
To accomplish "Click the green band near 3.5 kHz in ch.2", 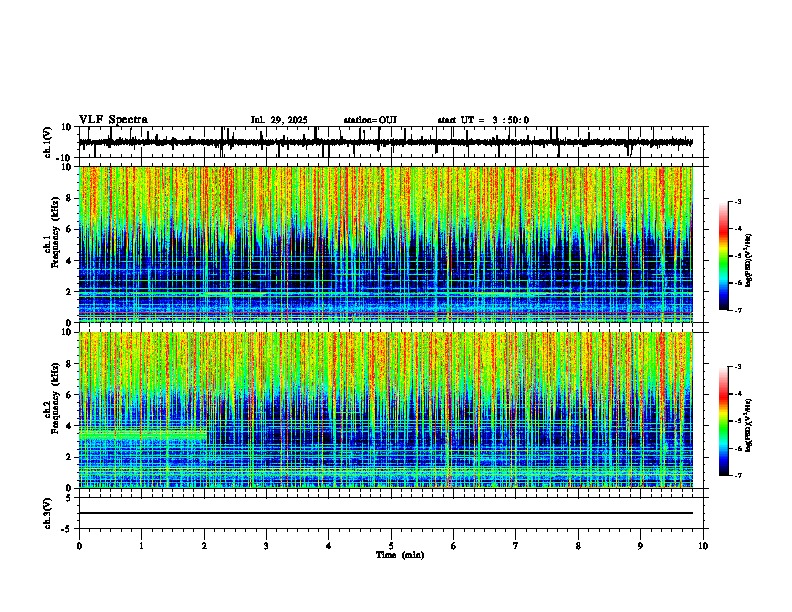I will (x=143, y=434).
